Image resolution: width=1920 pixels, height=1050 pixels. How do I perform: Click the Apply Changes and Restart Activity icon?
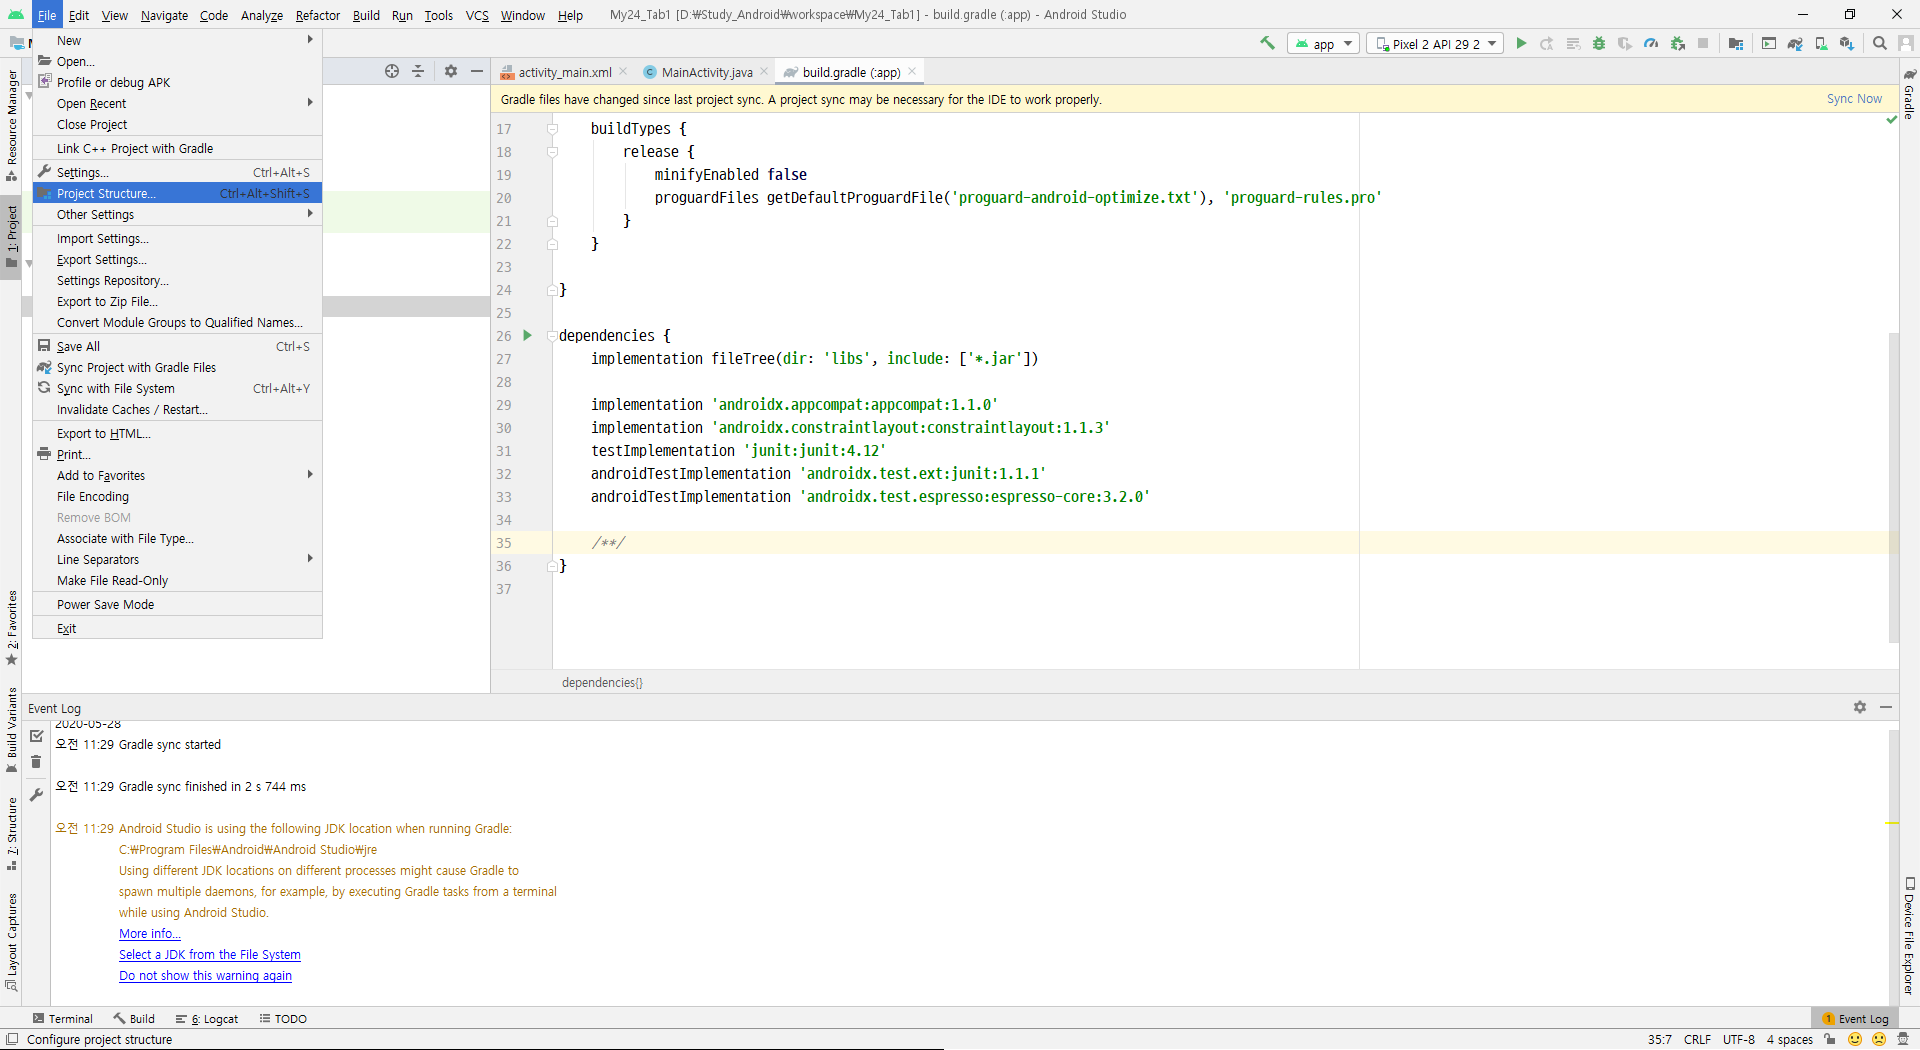tap(1547, 43)
